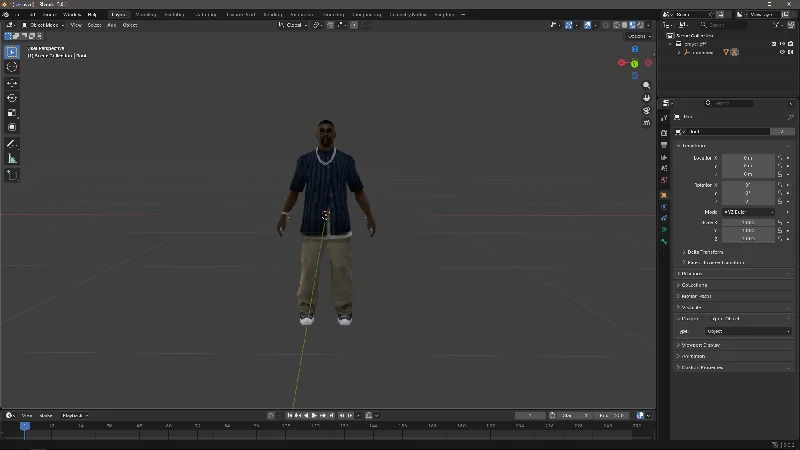Switch to solid viewport shading
This screenshot has height=450, width=800.
tap(624, 25)
